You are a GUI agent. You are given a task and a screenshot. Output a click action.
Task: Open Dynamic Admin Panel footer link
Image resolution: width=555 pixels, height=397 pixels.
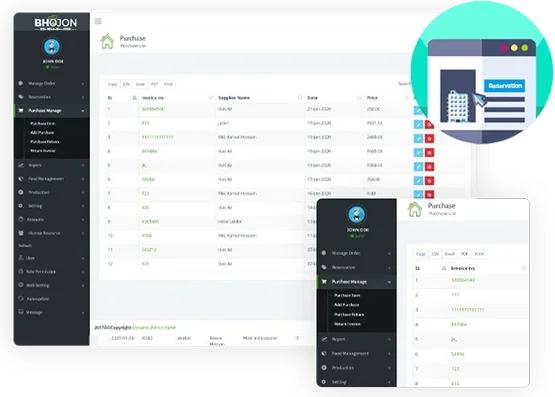click(x=154, y=327)
